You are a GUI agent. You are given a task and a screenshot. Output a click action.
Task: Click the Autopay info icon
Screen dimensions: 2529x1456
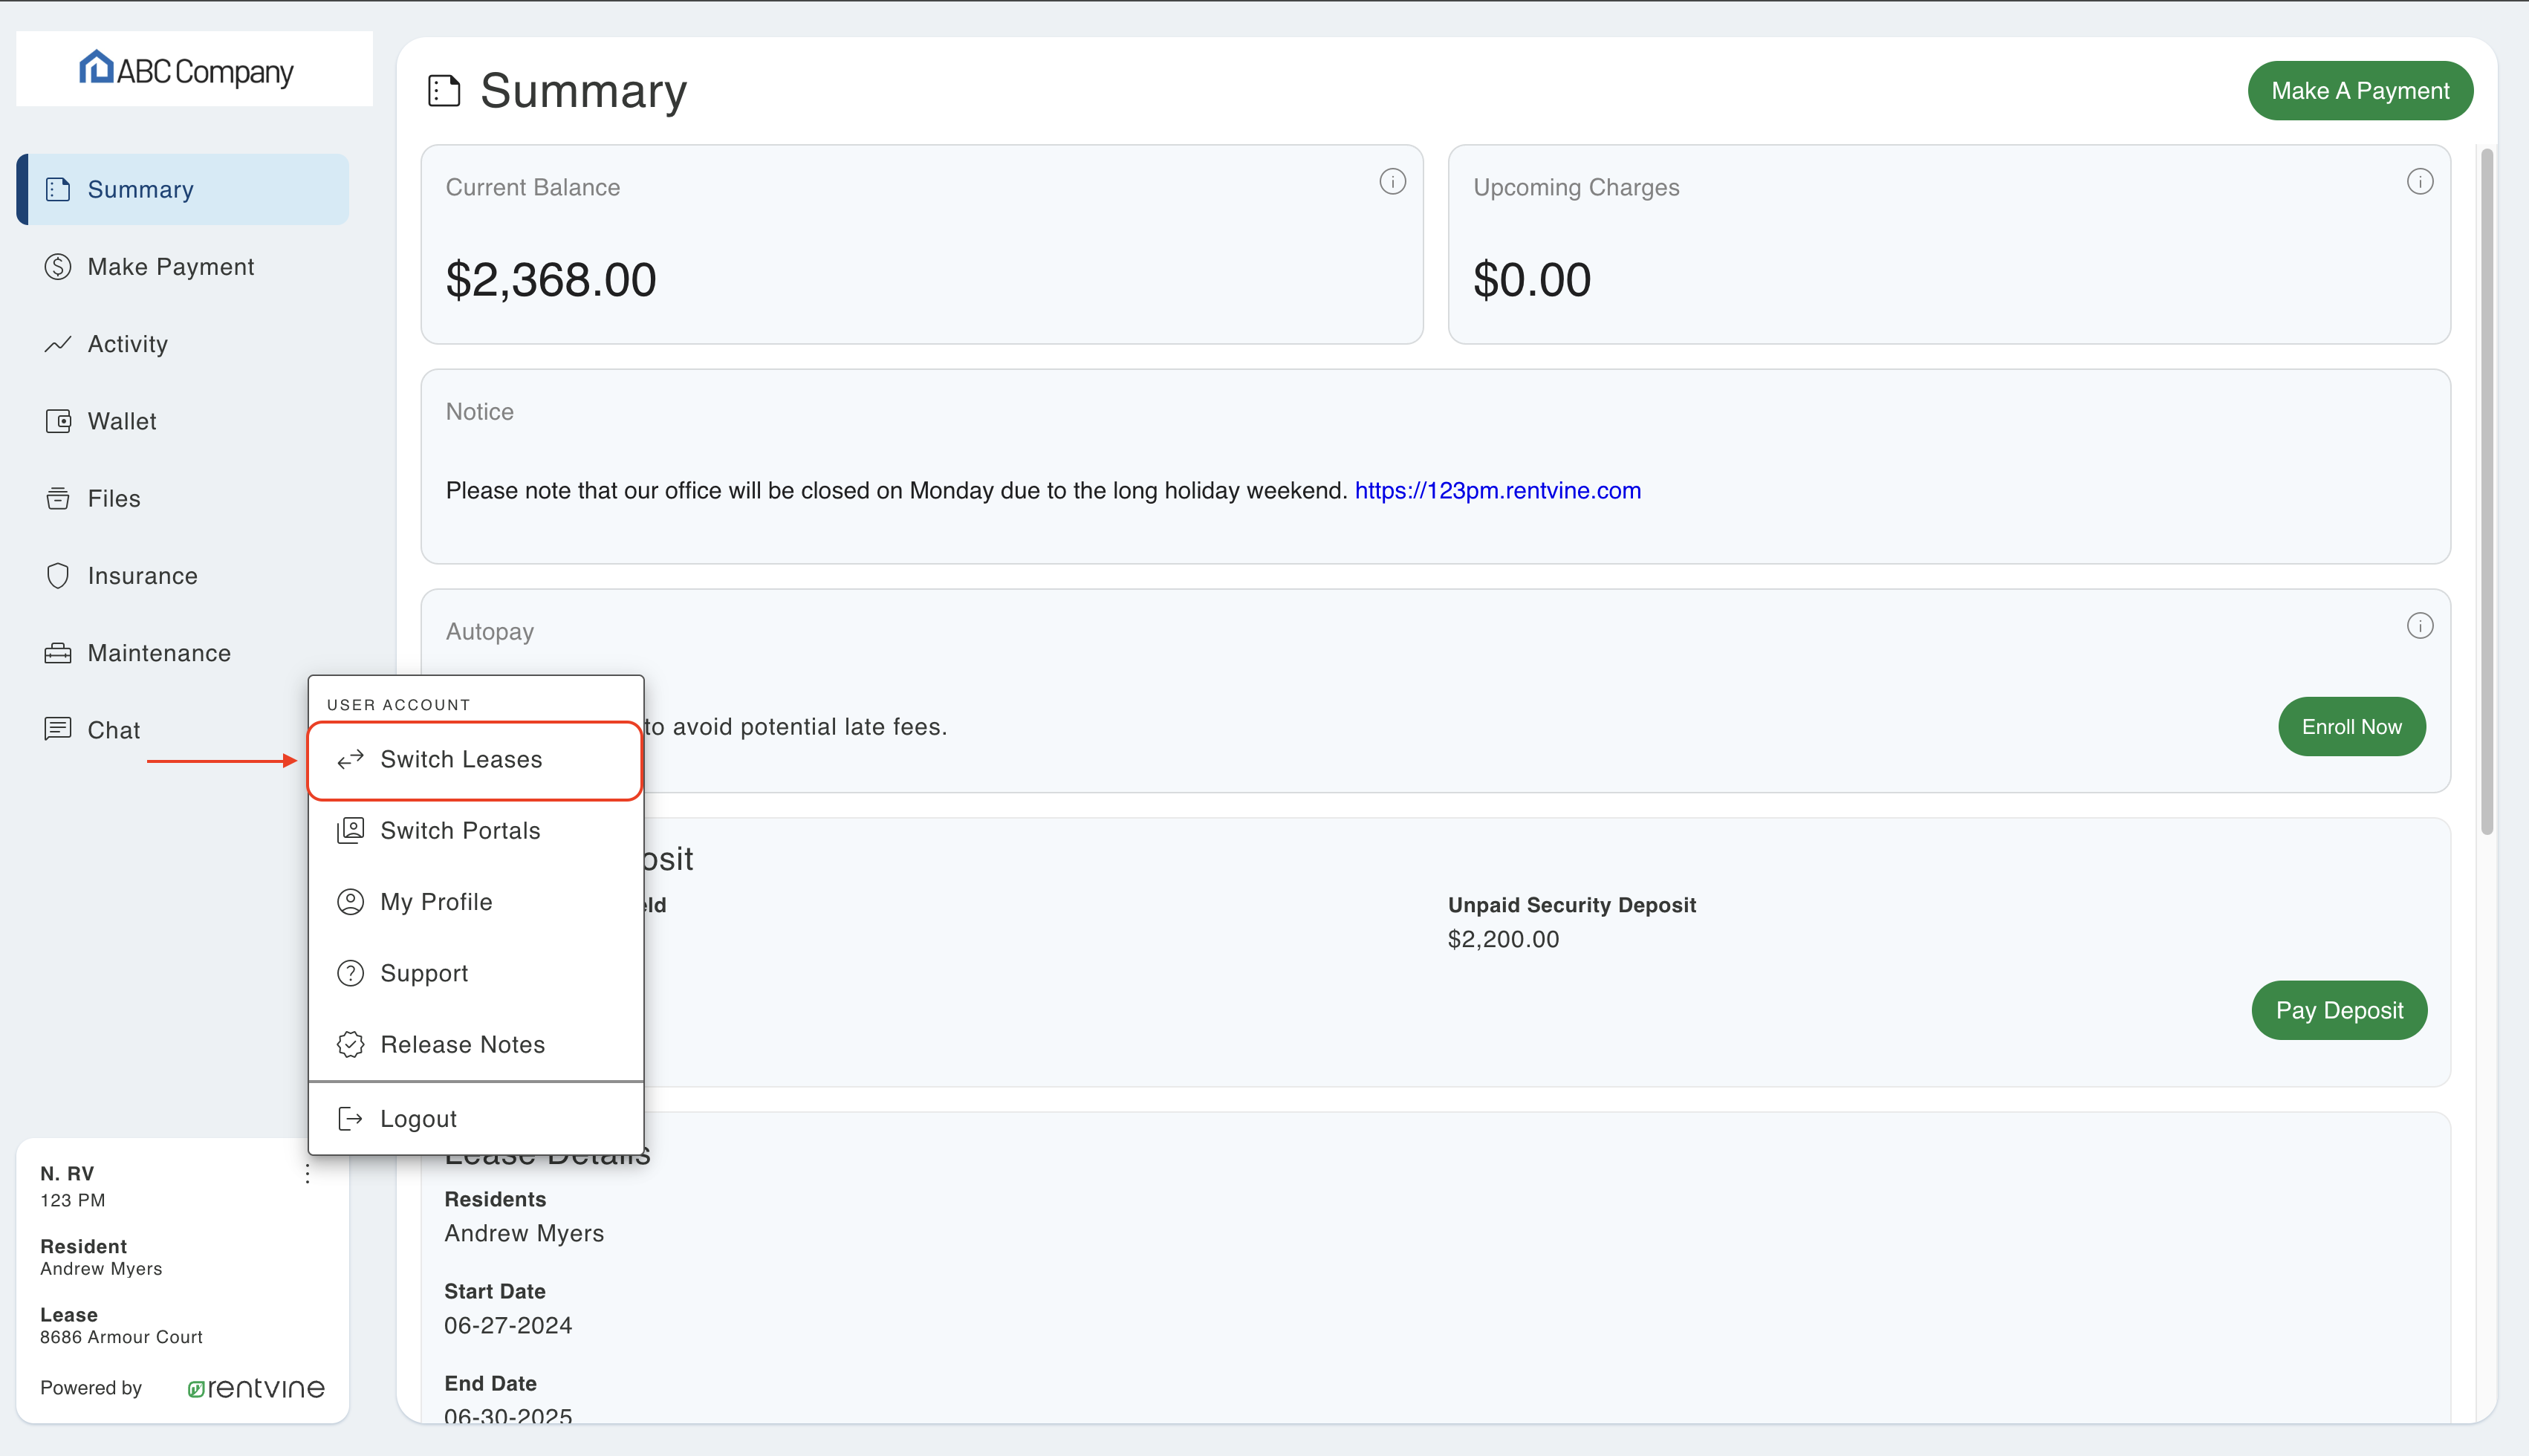click(2420, 625)
